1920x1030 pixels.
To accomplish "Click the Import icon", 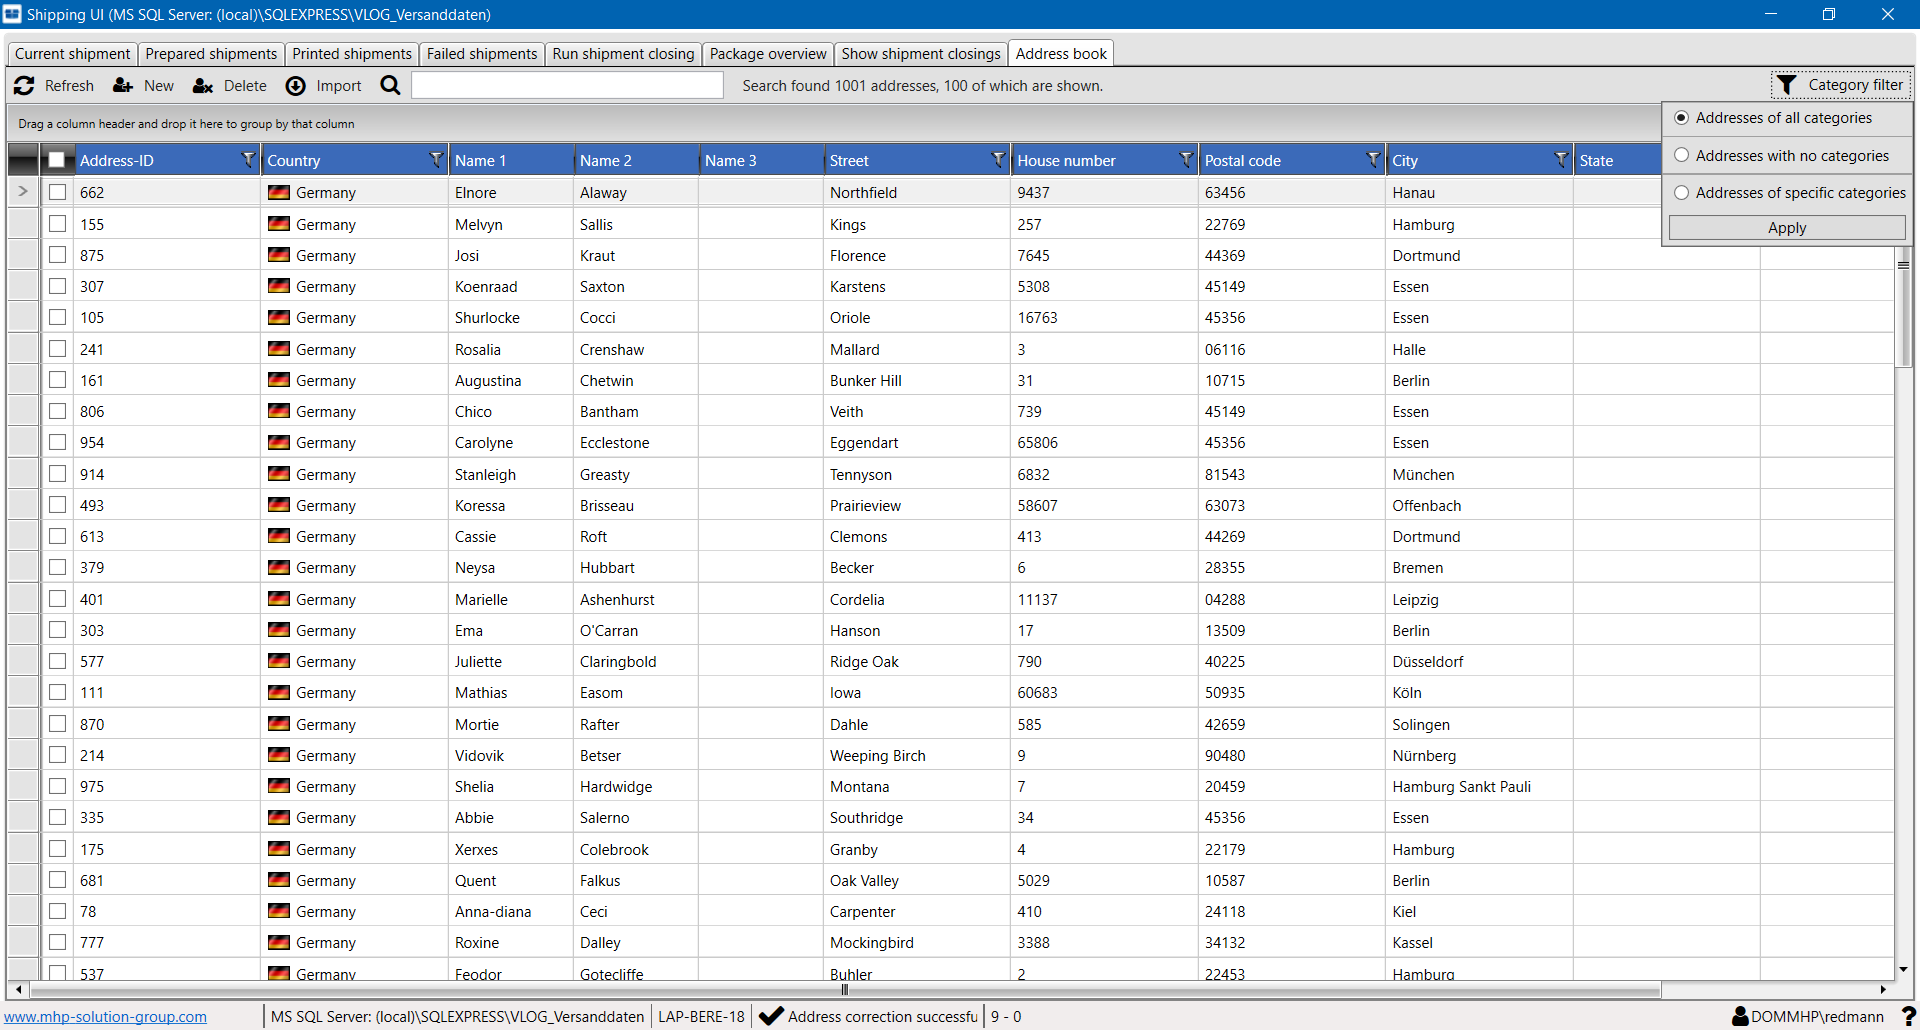I will point(296,86).
